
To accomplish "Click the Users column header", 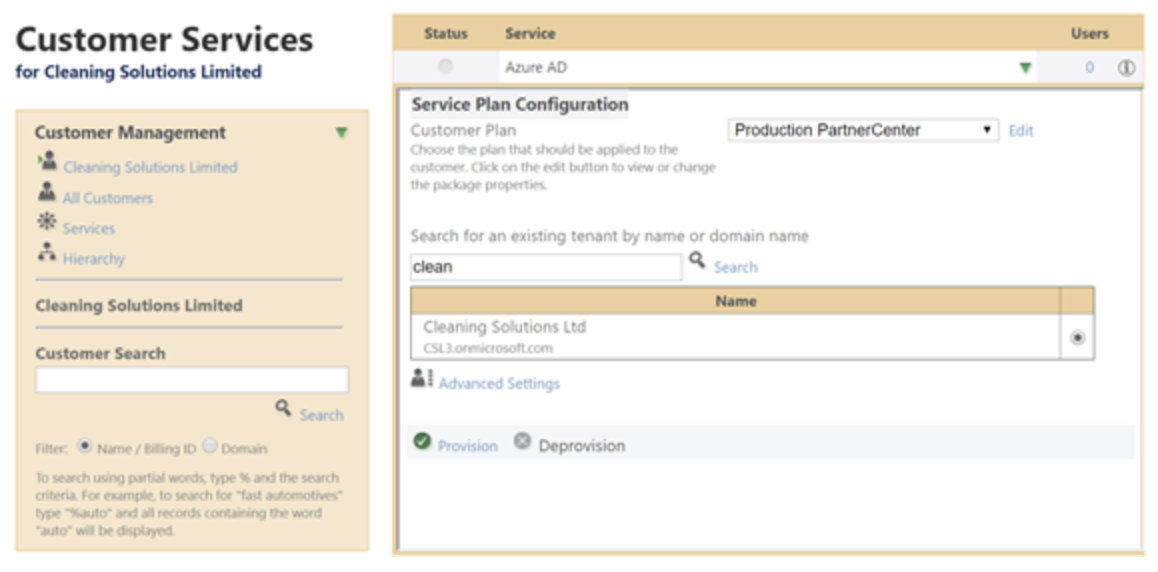I will tap(1089, 34).
